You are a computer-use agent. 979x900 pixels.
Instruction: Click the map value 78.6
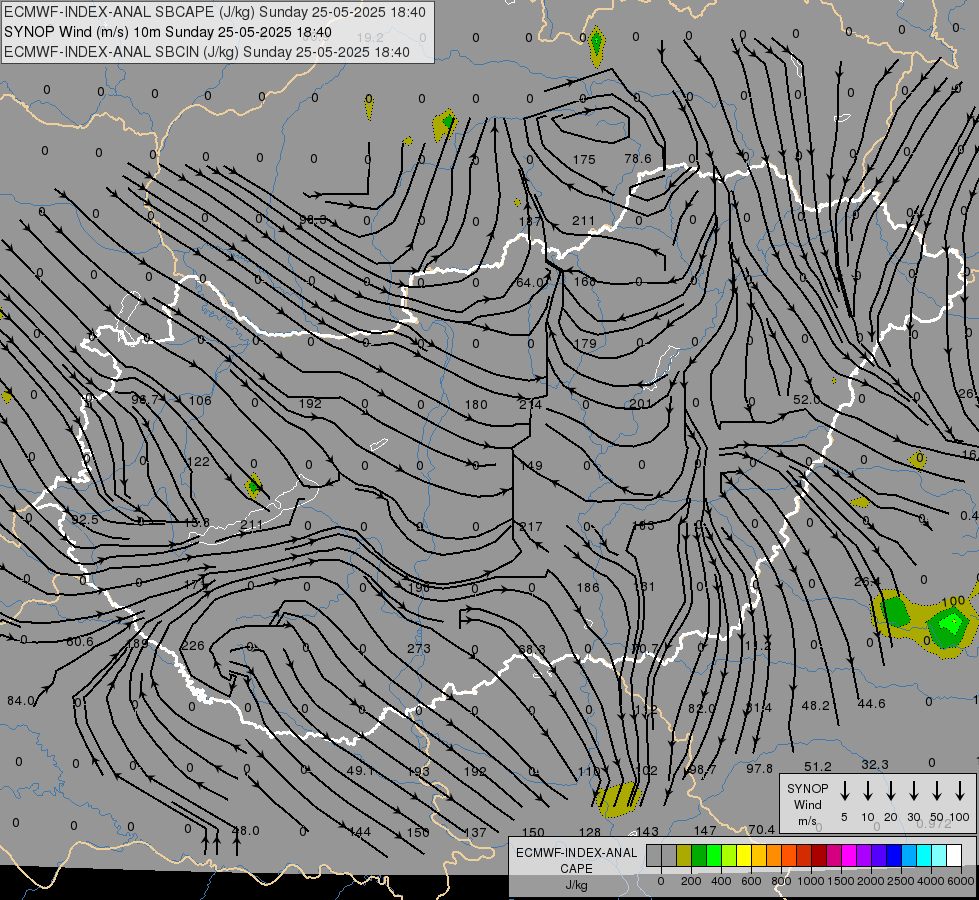tap(637, 159)
